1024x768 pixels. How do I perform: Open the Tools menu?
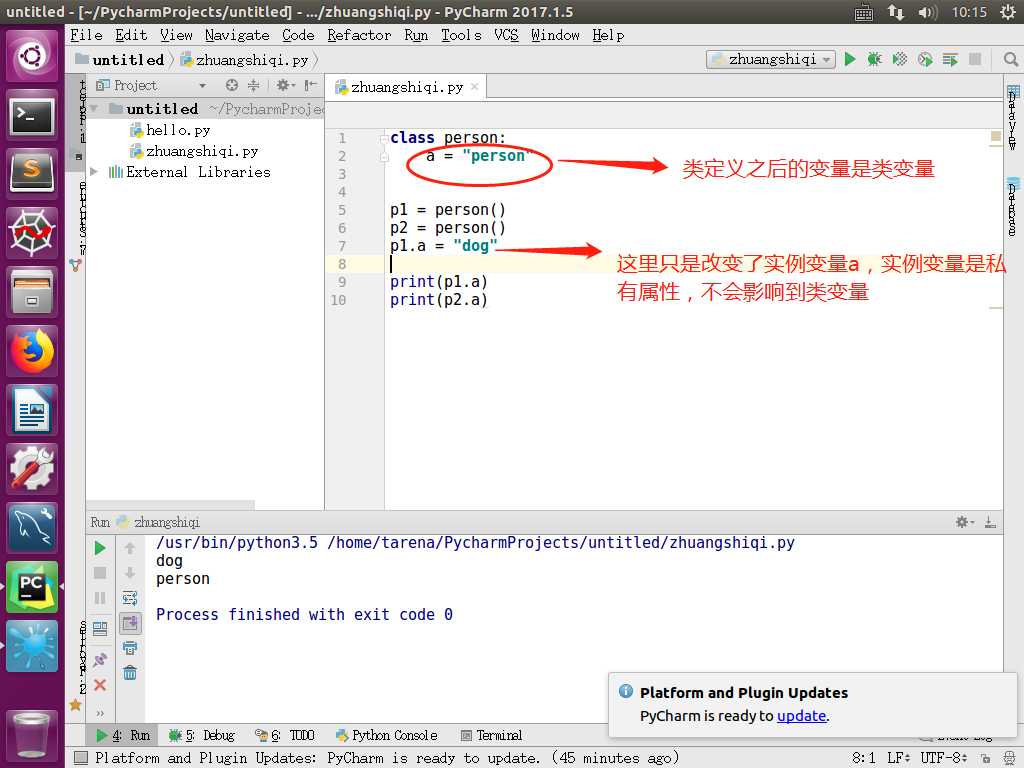[x=461, y=35]
